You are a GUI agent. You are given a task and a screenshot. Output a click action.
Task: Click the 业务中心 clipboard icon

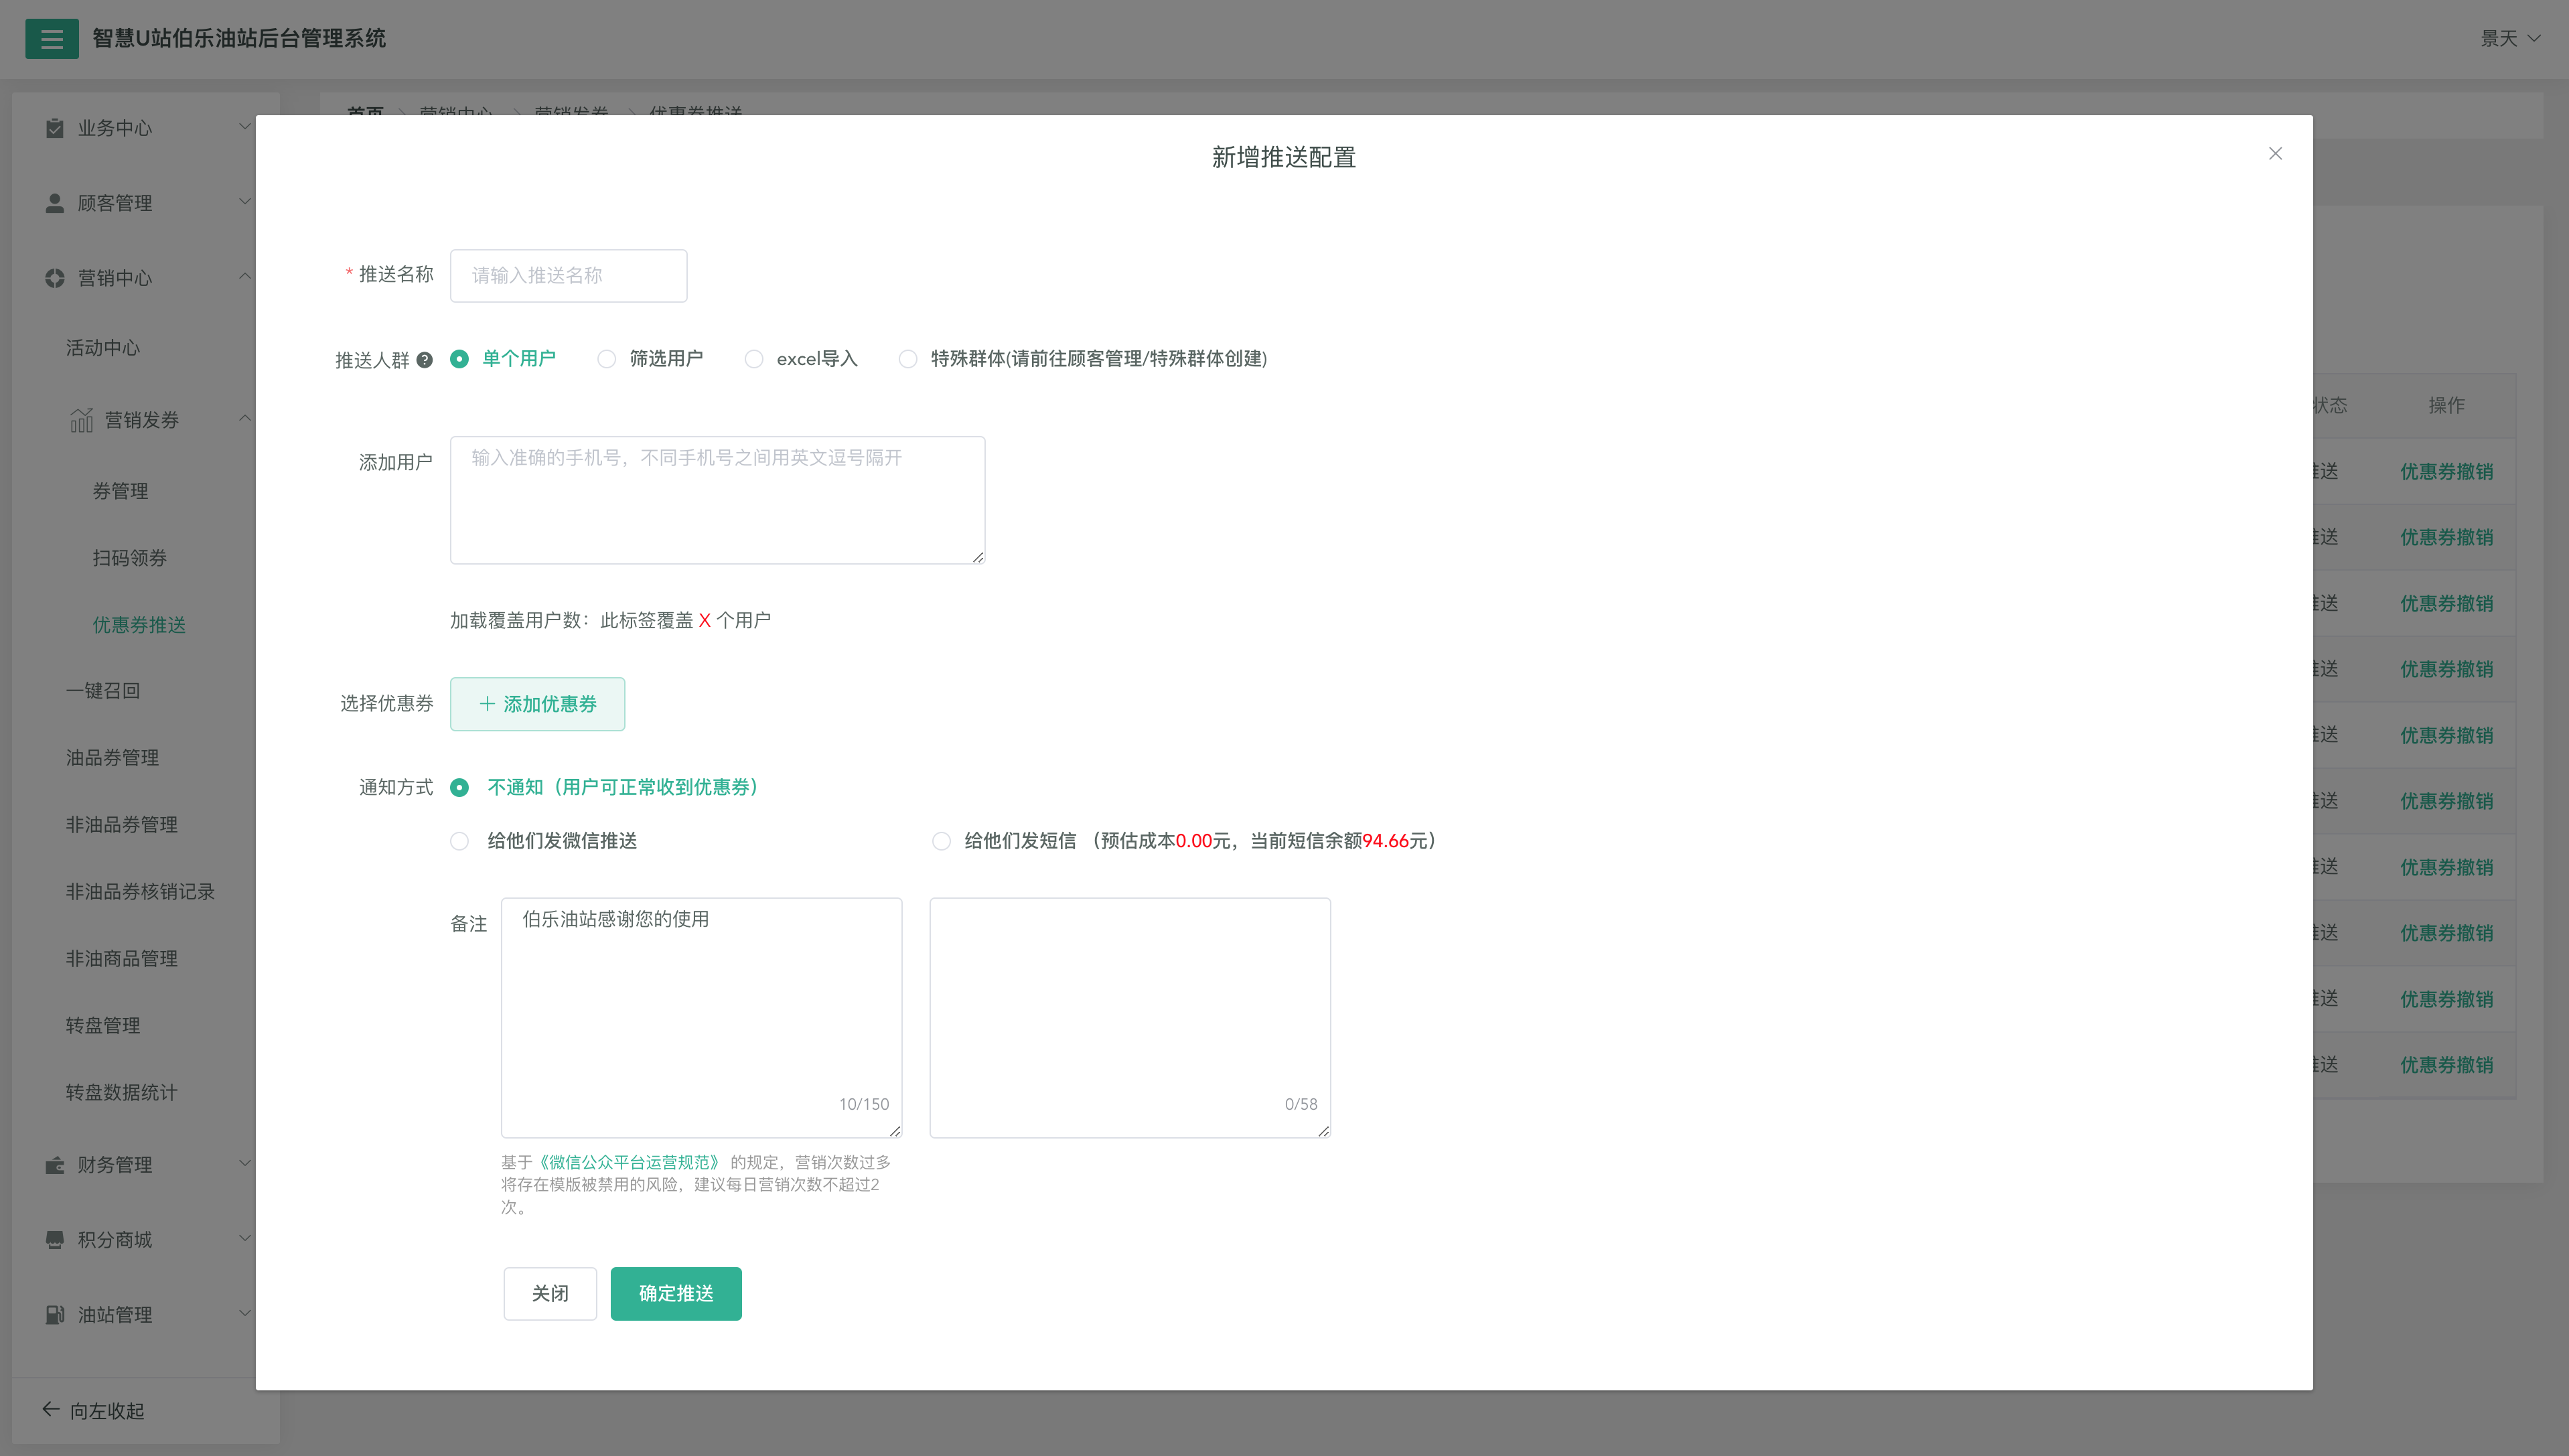click(55, 128)
